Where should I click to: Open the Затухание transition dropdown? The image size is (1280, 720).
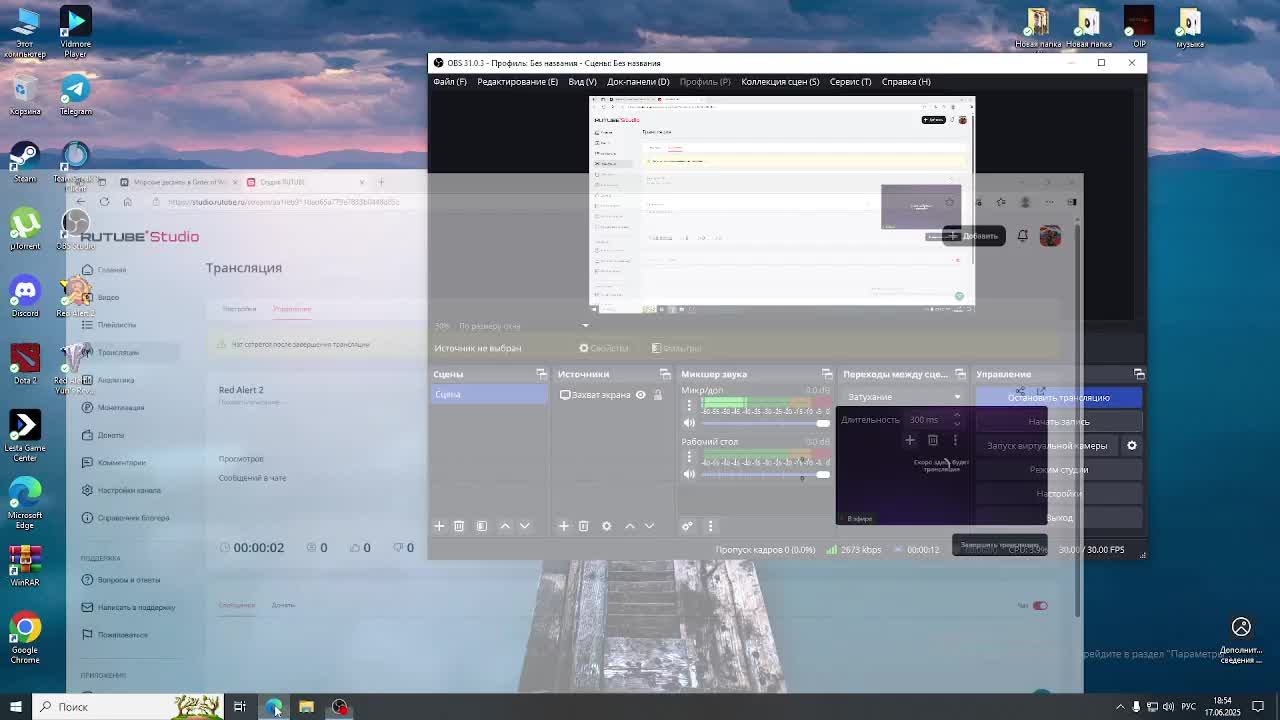click(904, 397)
